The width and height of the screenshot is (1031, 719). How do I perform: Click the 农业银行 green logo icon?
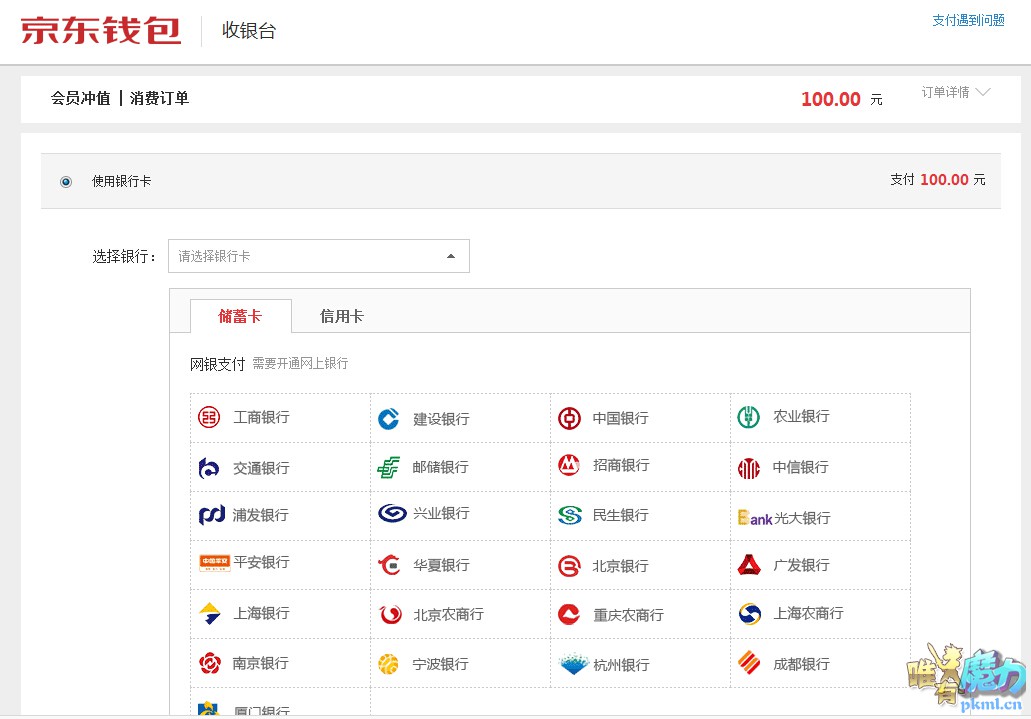click(x=748, y=417)
